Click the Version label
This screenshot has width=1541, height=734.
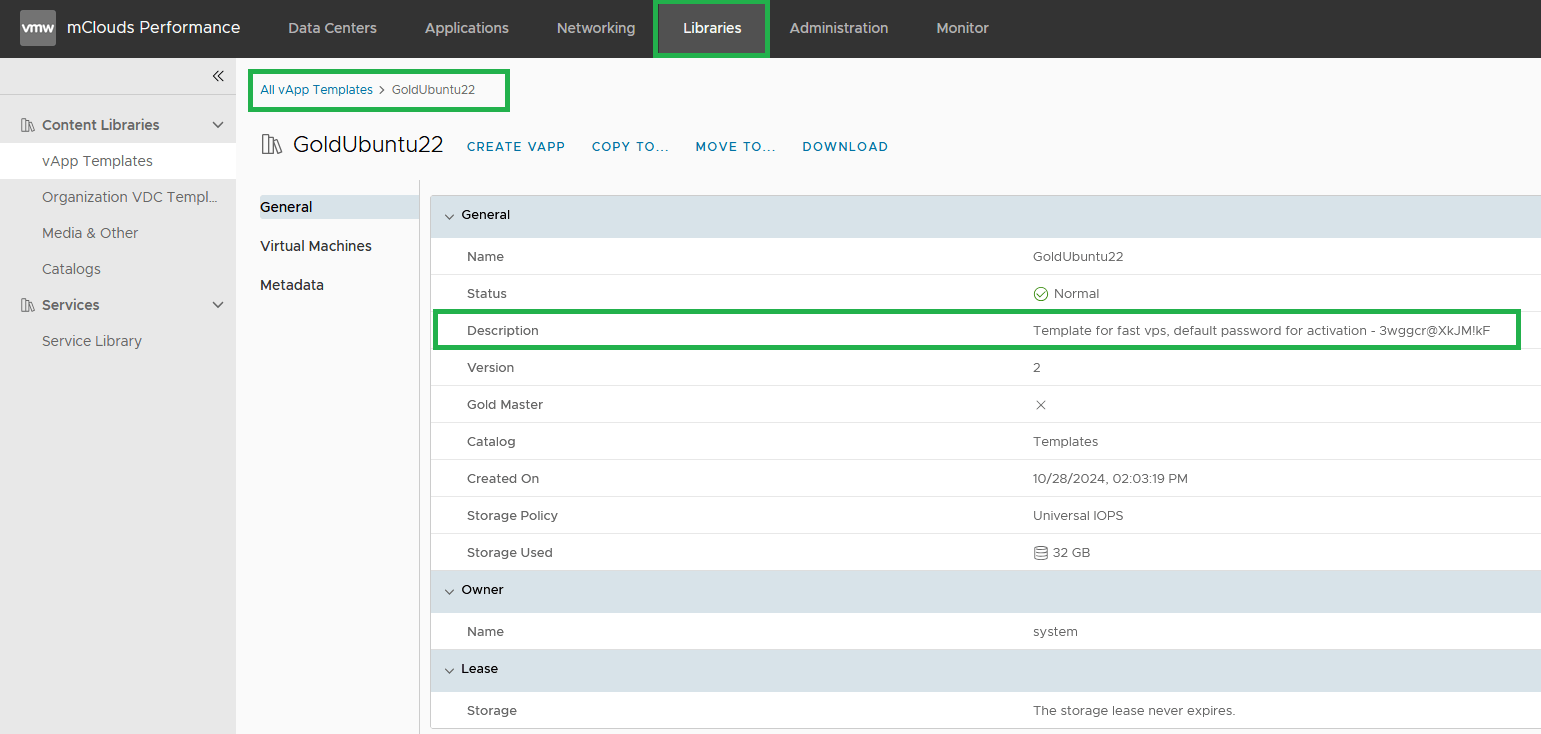pos(490,368)
